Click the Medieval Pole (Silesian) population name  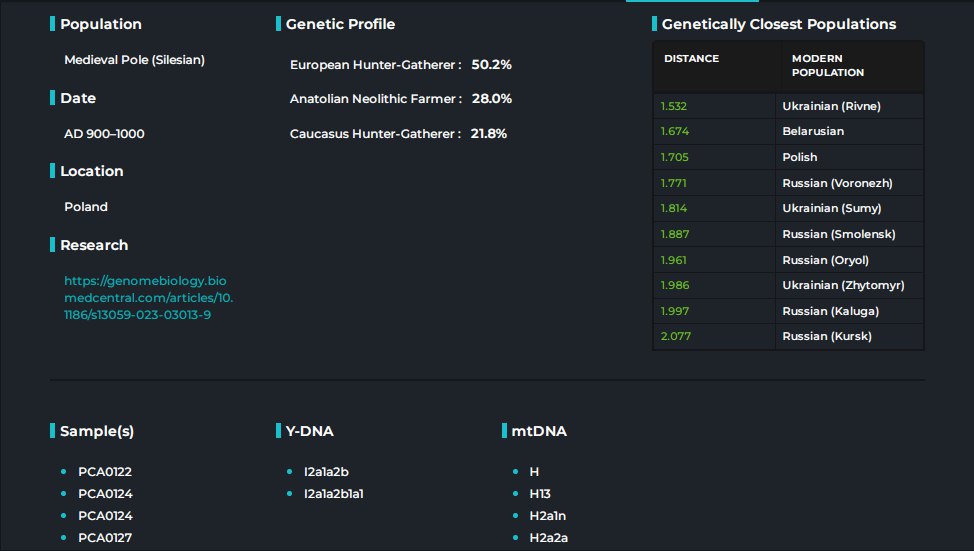pos(134,60)
